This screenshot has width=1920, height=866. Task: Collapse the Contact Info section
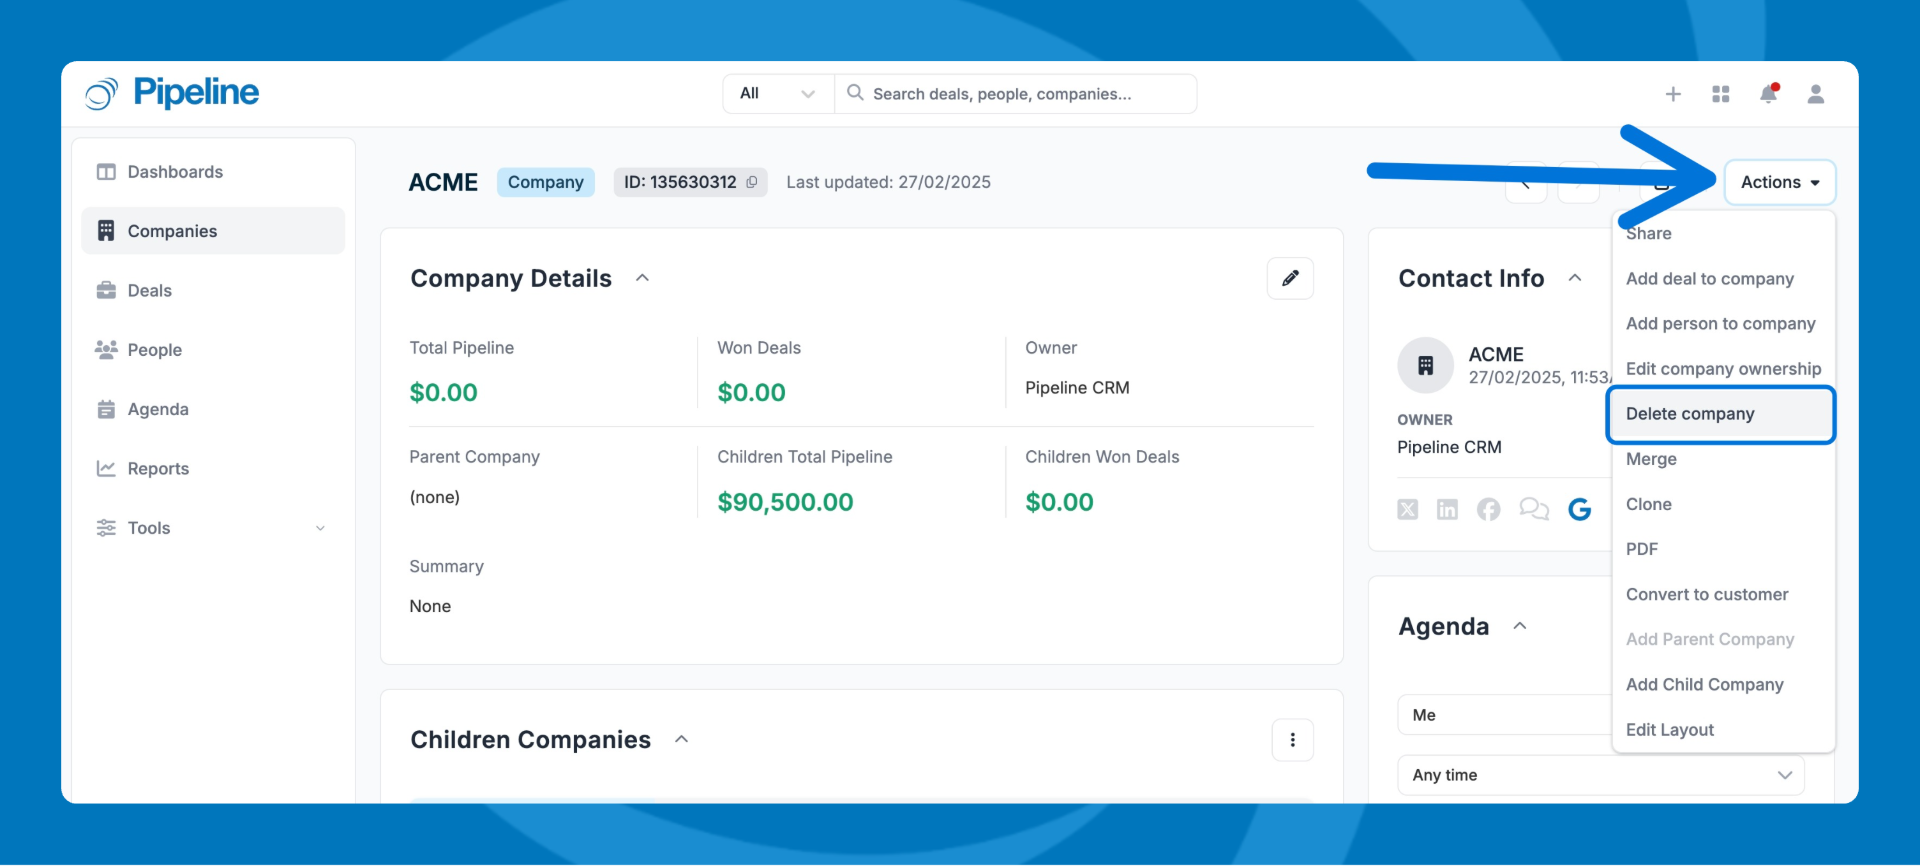1575,278
